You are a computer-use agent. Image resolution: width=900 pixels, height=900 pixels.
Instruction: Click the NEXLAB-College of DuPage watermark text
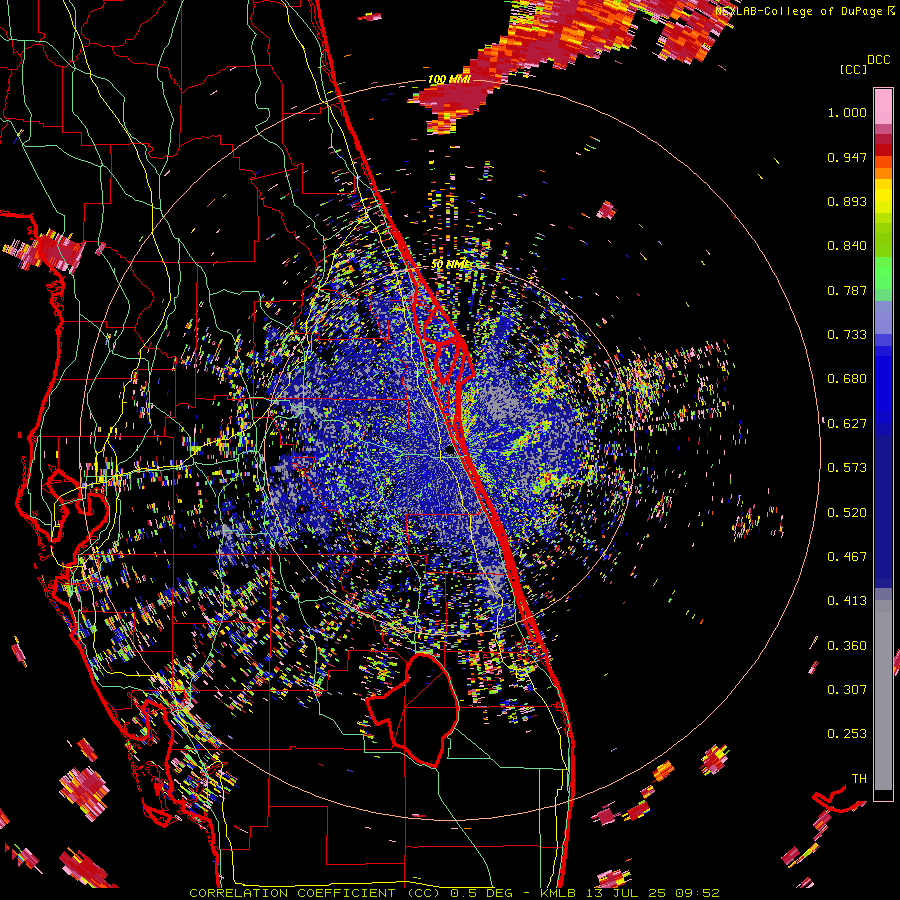[x=799, y=11]
